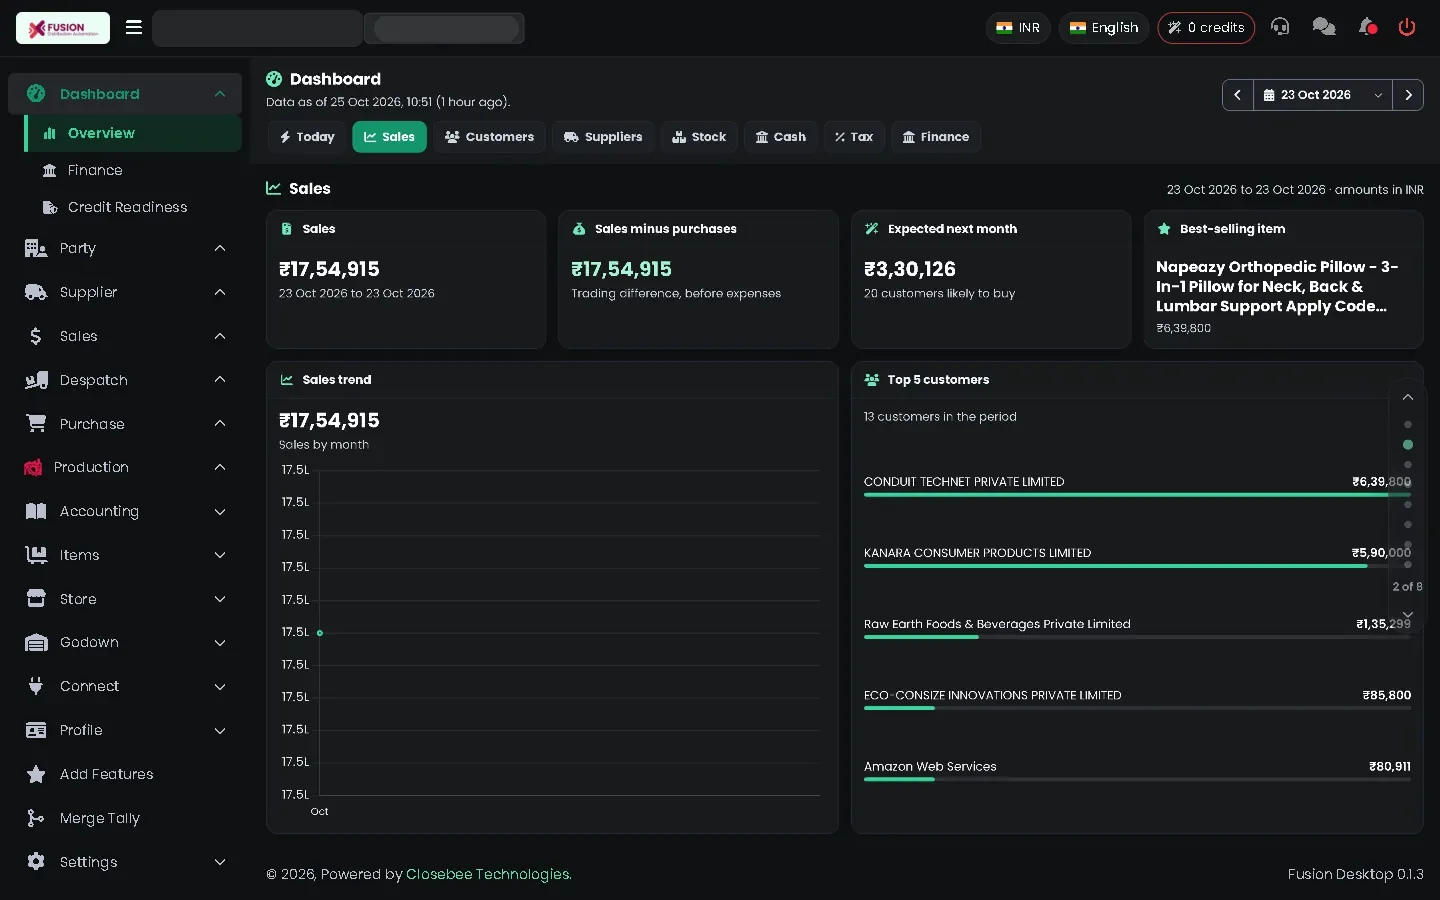Screen dimensions: 1440x900
Task: Click the Add Features star icon
Action: click(36, 774)
